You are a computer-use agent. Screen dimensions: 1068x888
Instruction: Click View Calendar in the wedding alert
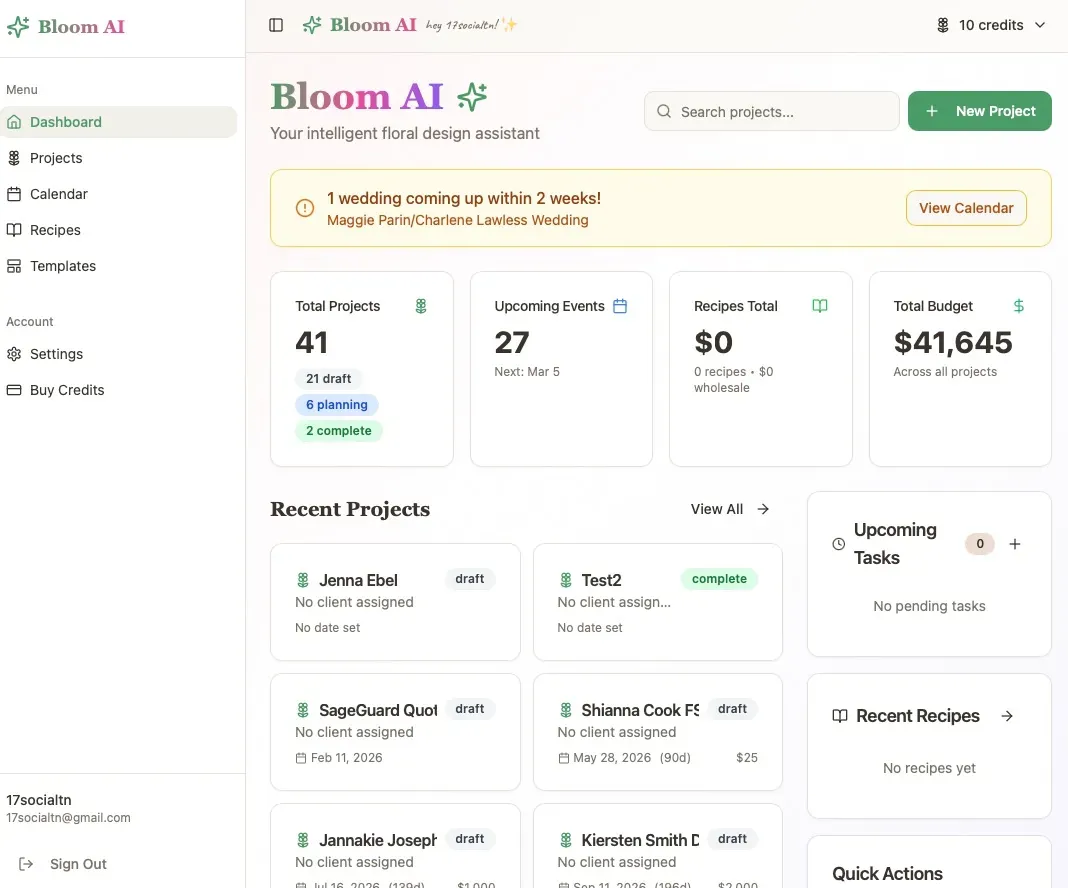(966, 208)
